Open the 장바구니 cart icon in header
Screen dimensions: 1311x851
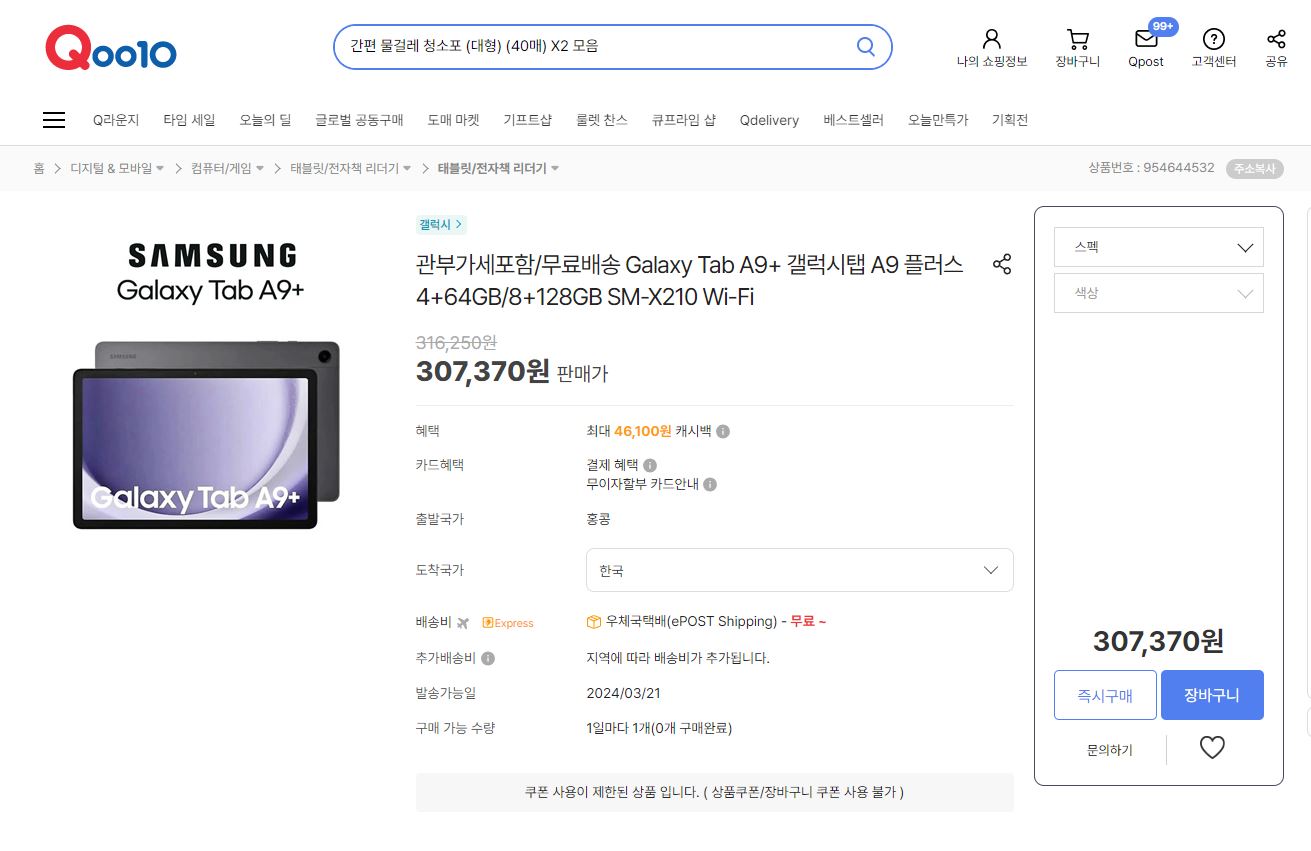pos(1078,39)
